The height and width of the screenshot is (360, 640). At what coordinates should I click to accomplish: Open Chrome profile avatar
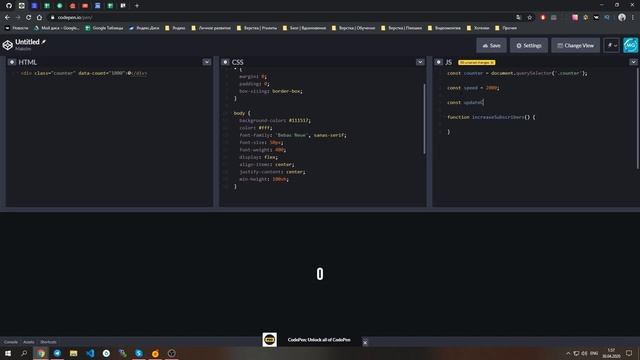click(x=622, y=18)
